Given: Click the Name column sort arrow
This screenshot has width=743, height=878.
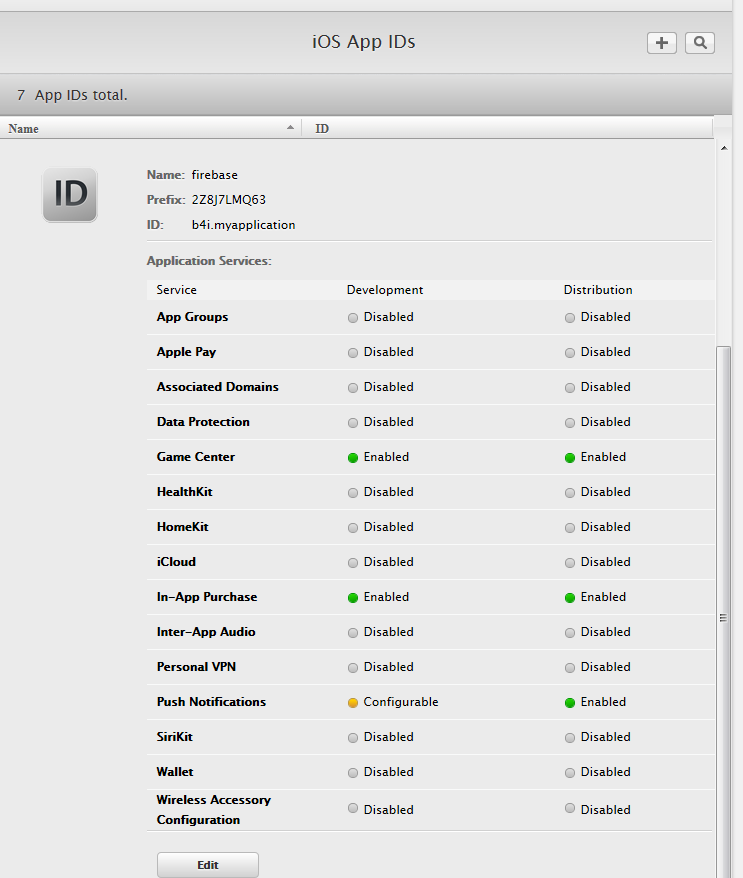Looking at the screenshot, I should (x=290, y=128).
